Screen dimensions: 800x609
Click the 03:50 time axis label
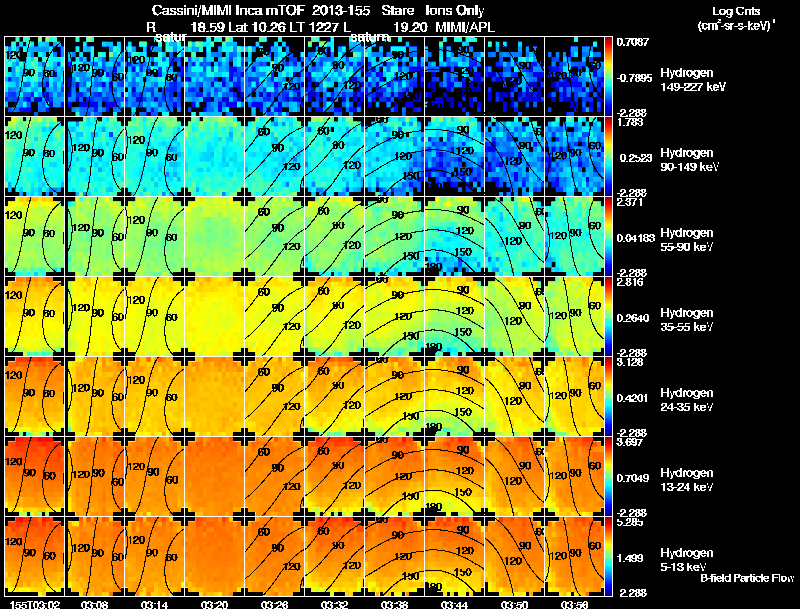coord(514,604)
